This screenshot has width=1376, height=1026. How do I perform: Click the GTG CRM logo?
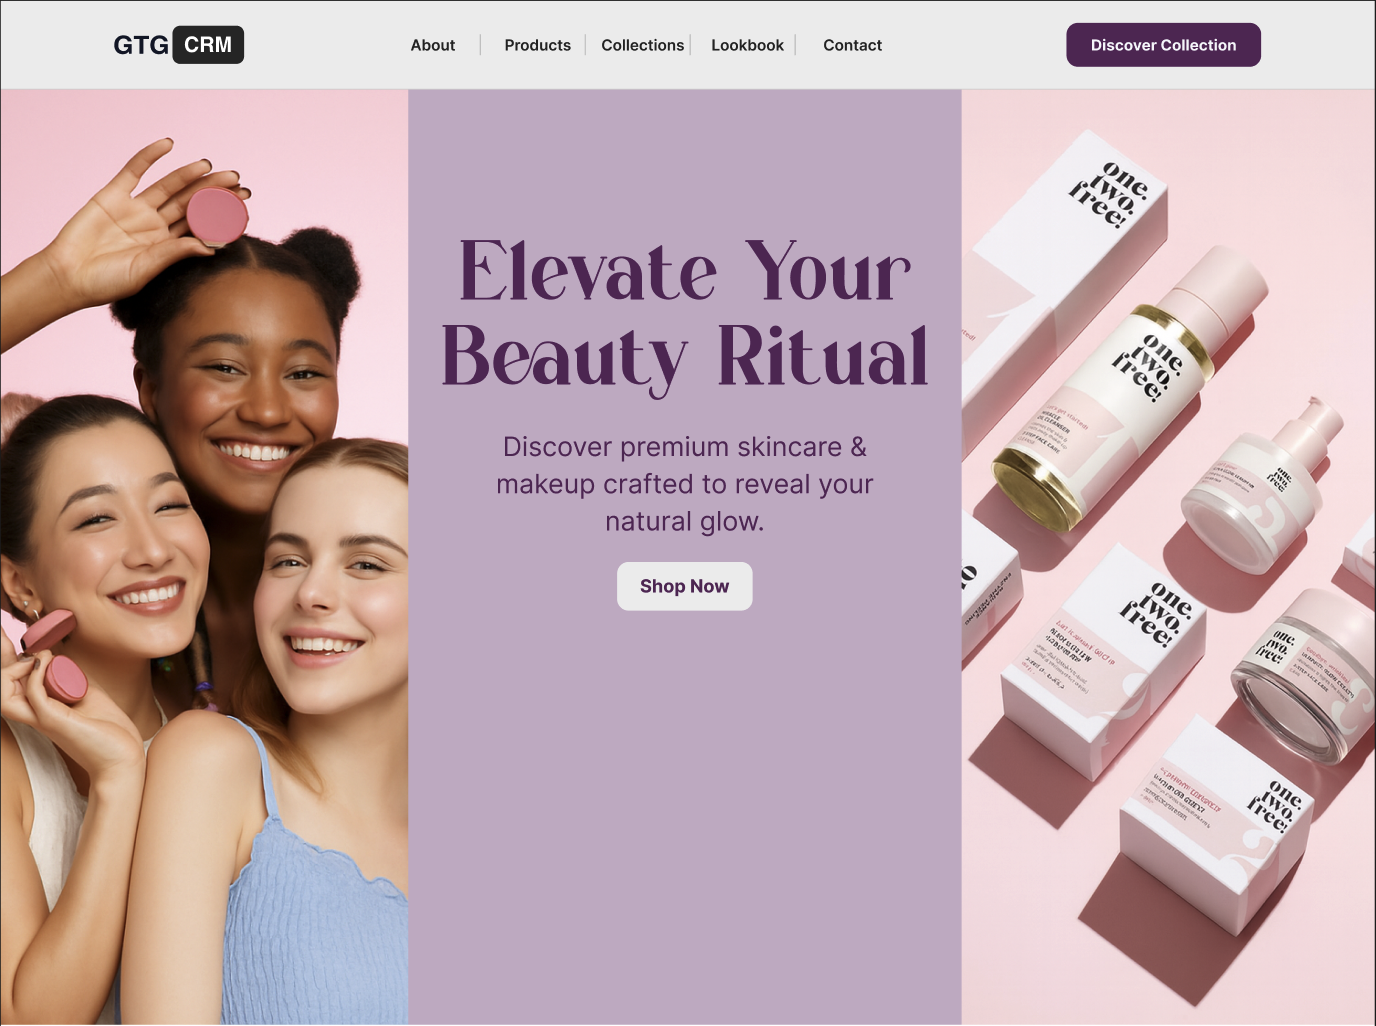pos(178,45)
